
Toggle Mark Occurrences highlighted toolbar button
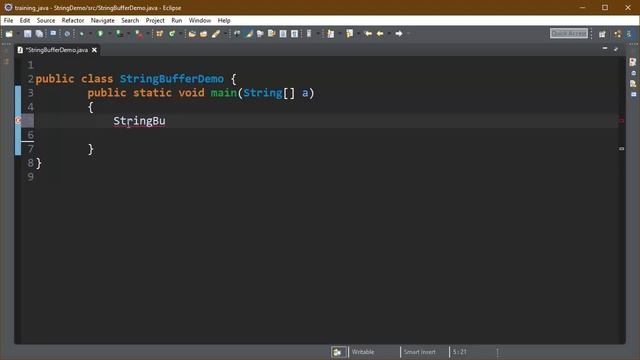click(249, 34)
